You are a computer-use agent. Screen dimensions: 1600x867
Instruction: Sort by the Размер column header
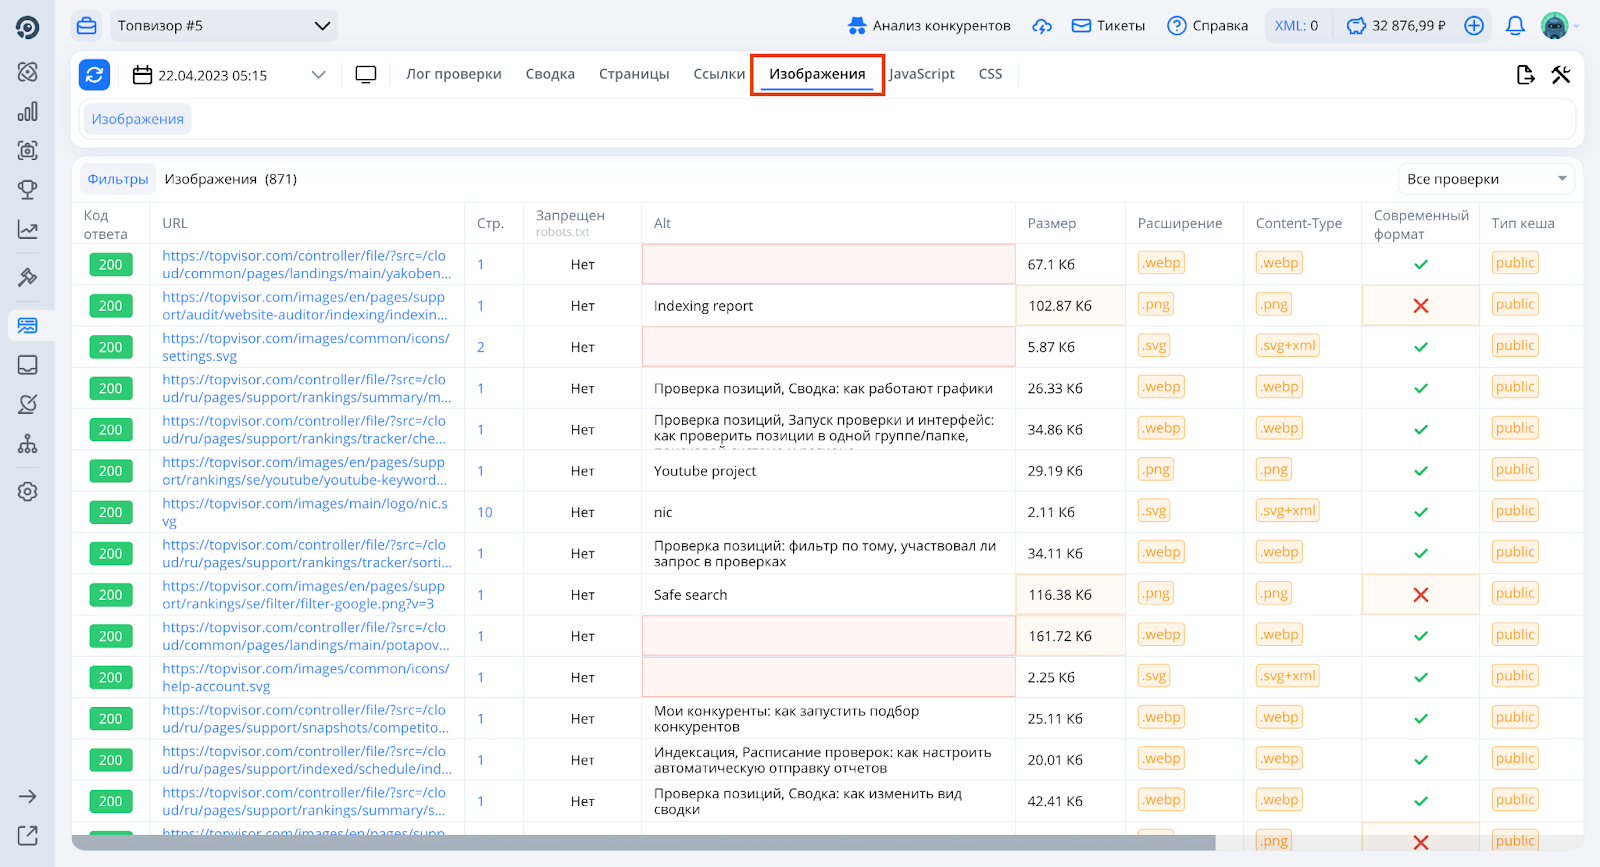[x=1052, y=223]
